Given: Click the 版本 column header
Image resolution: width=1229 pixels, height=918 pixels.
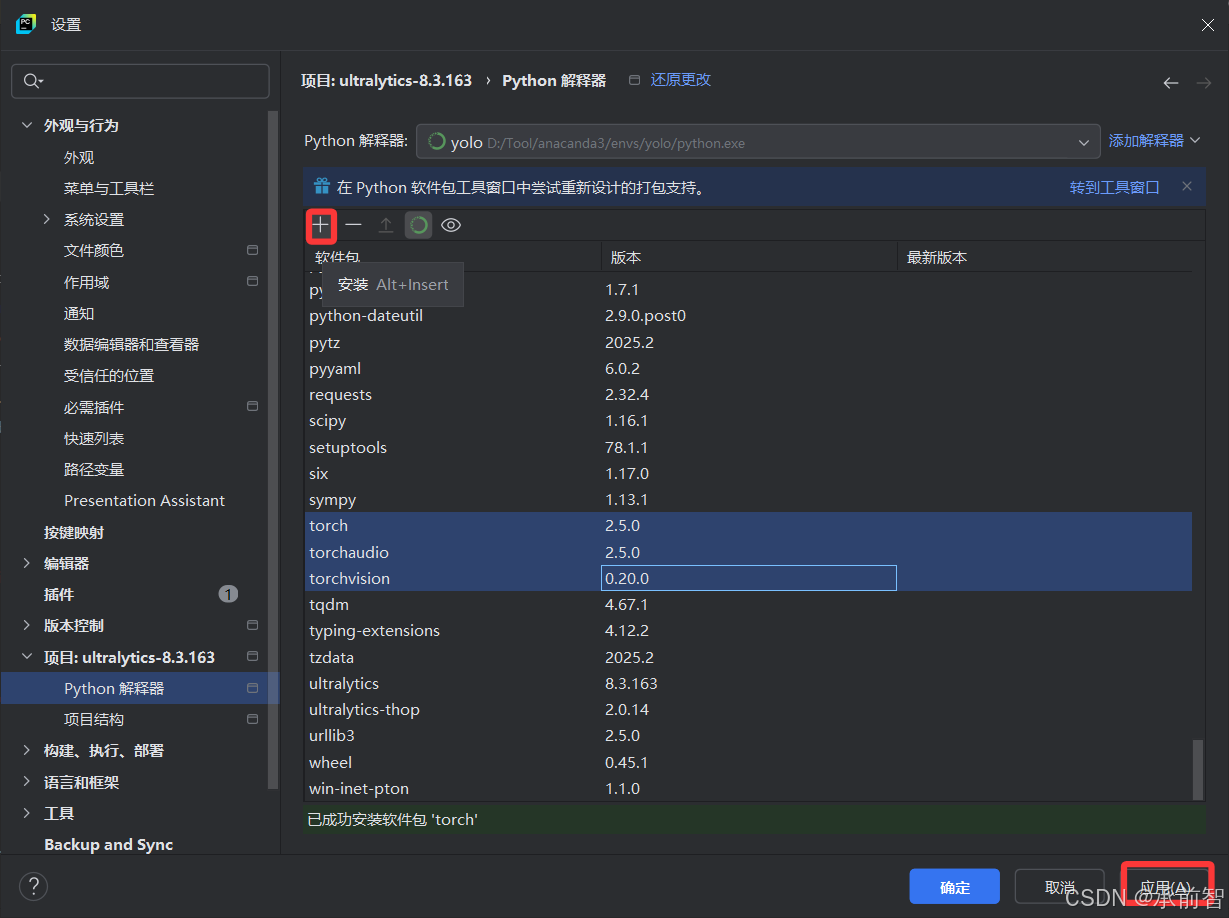Looking at the screenshot, I should pos(749,257).
